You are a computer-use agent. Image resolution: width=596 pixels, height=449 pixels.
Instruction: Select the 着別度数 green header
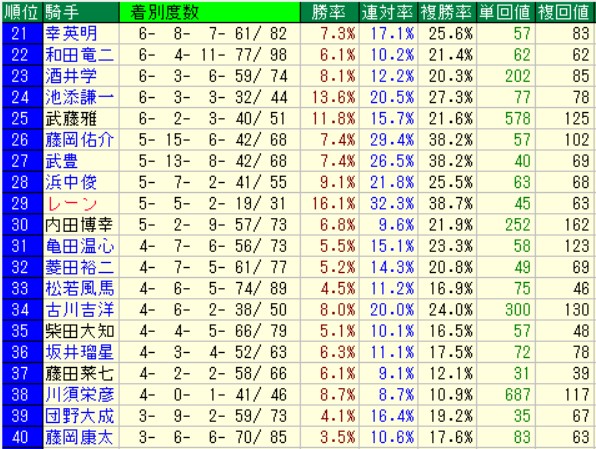coord(209,13)
